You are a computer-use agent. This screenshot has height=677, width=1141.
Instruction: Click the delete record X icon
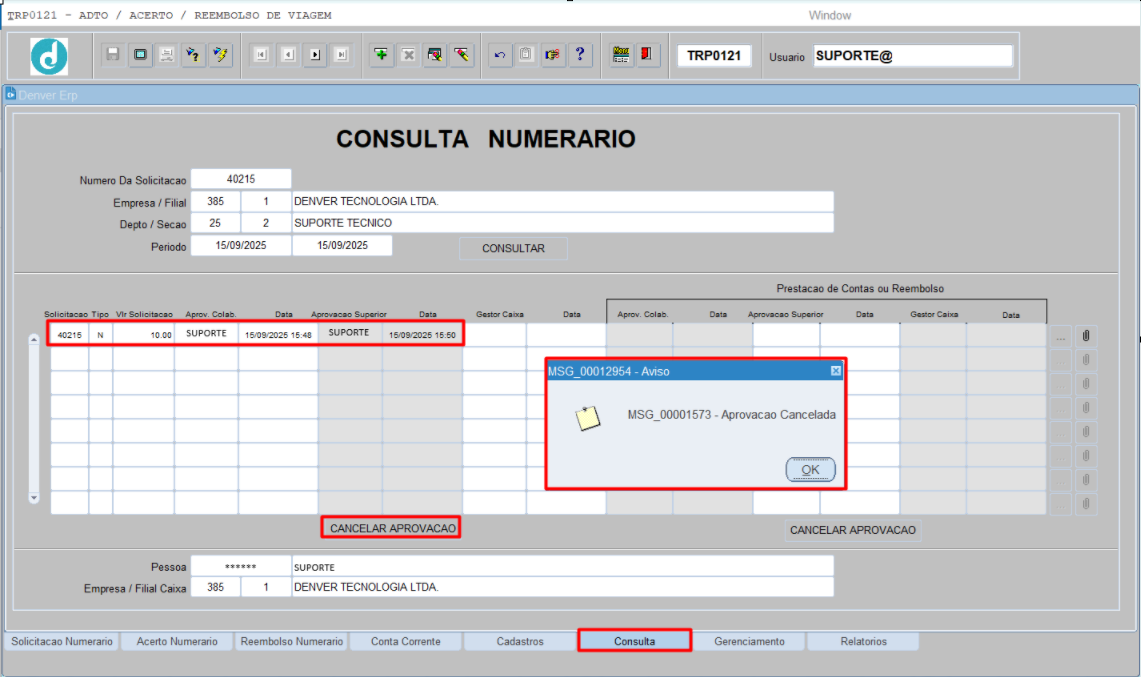[x=408, y=56]
